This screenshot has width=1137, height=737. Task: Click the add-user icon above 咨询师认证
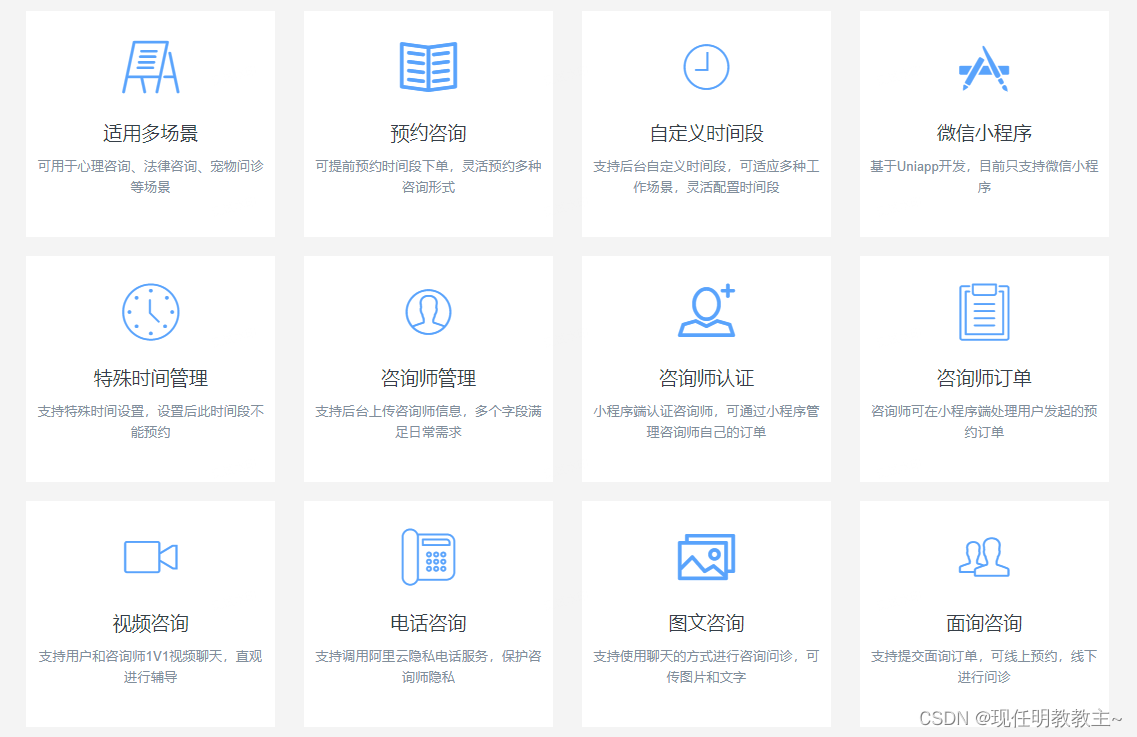click(706, 312)
